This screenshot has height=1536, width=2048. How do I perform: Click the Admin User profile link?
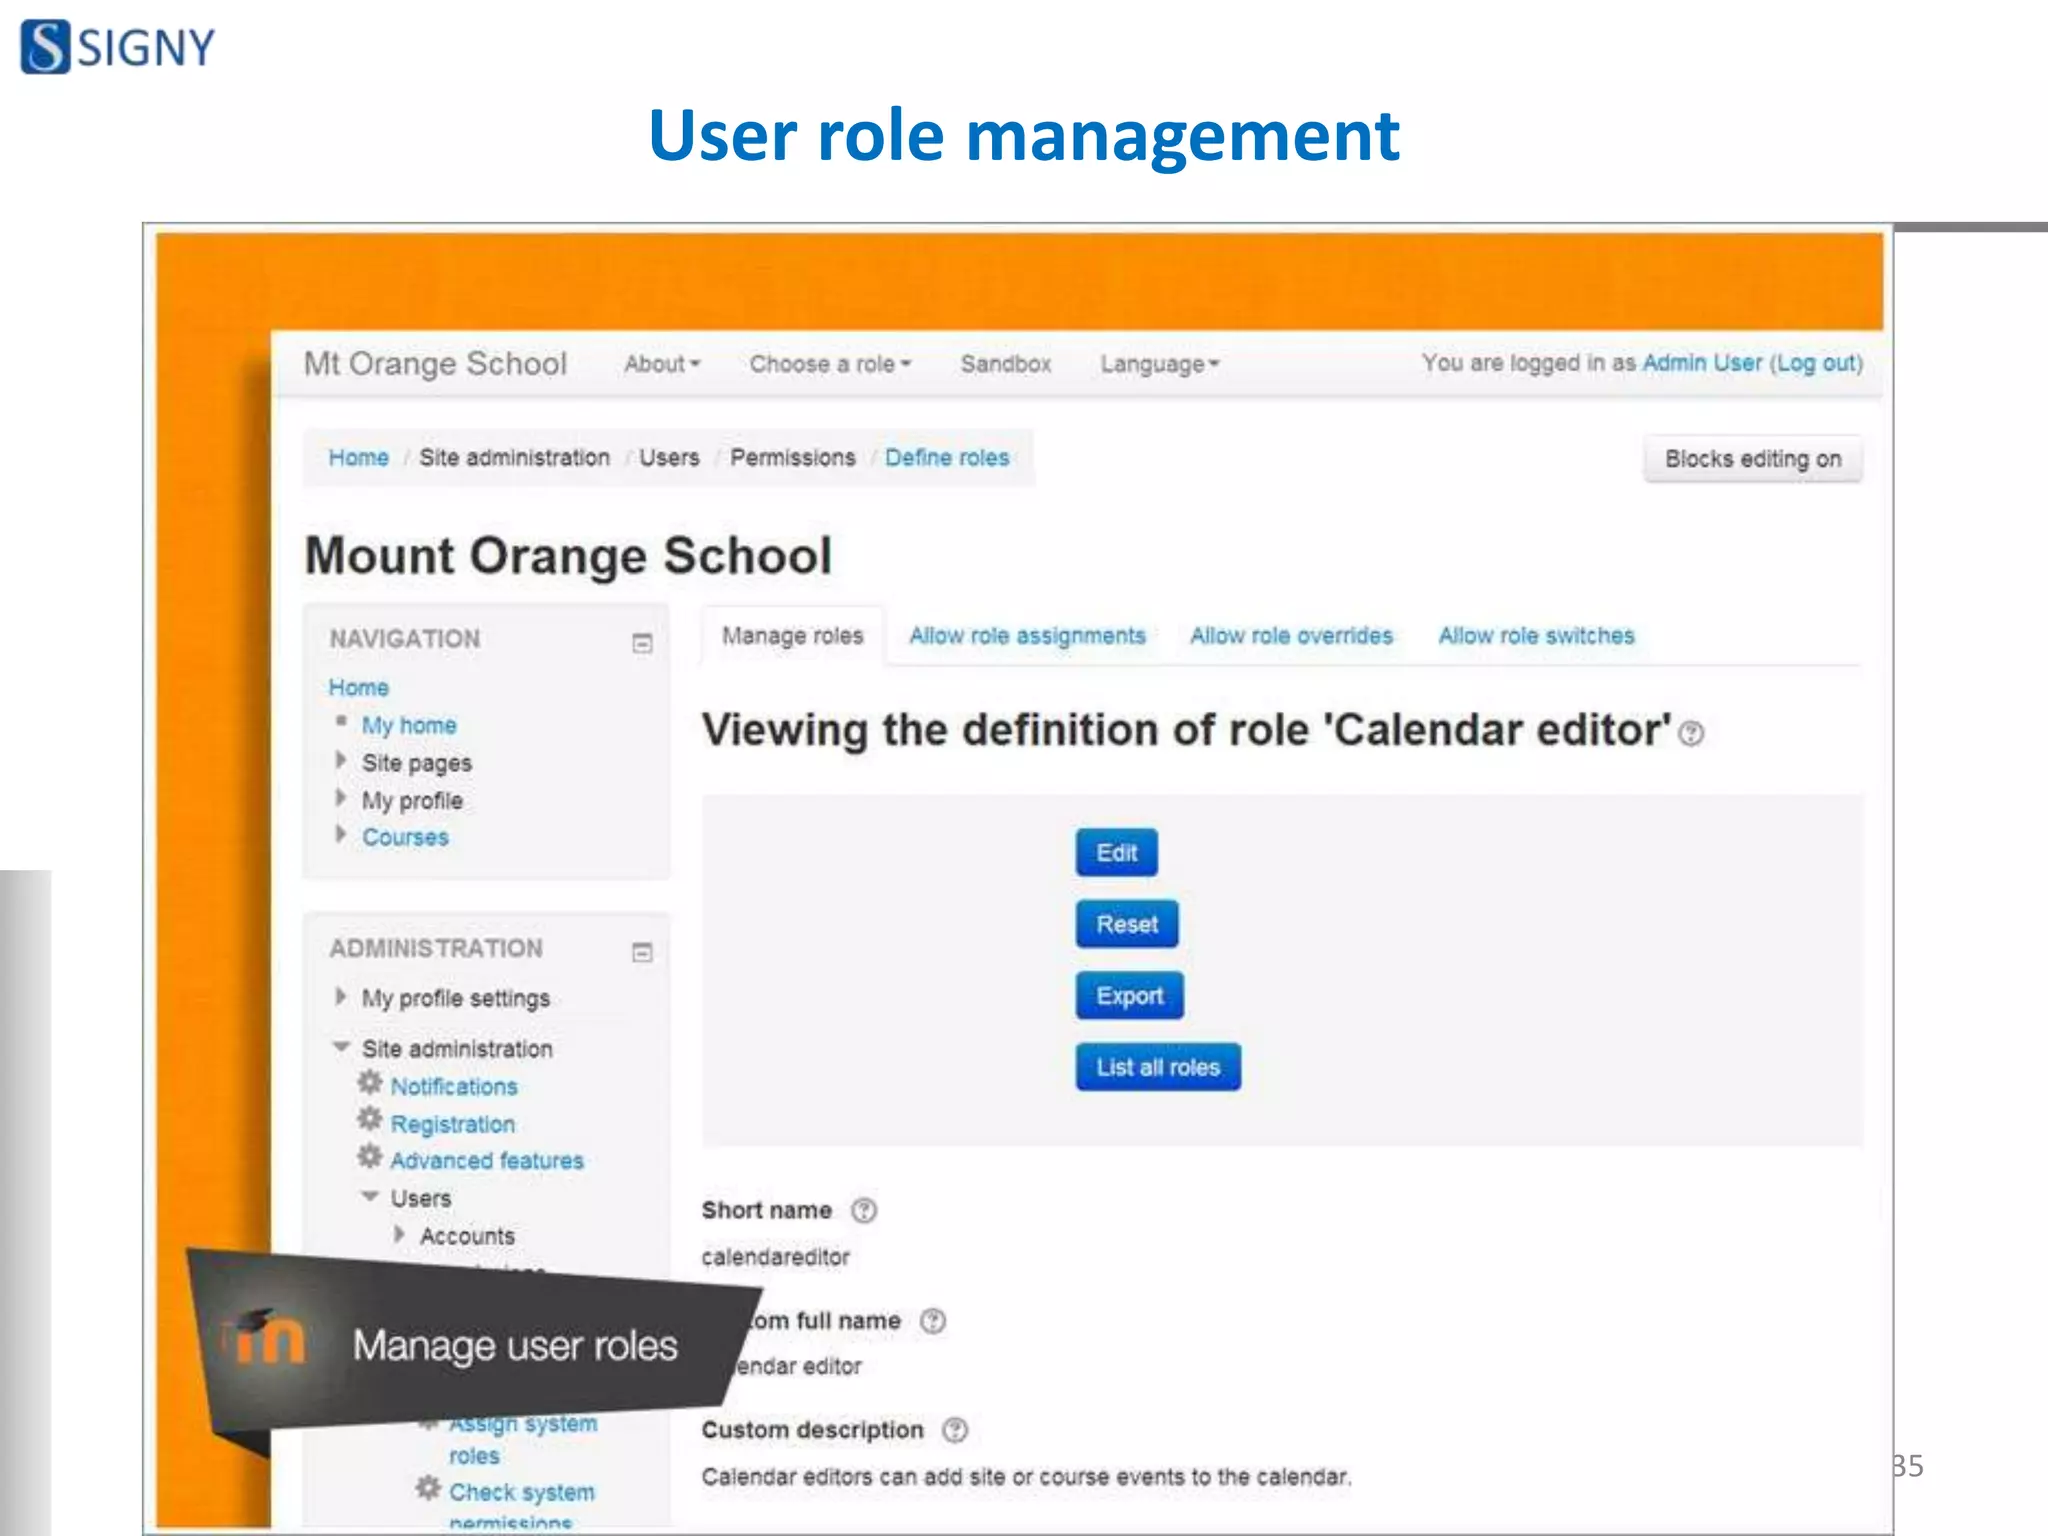(1702, 363)
